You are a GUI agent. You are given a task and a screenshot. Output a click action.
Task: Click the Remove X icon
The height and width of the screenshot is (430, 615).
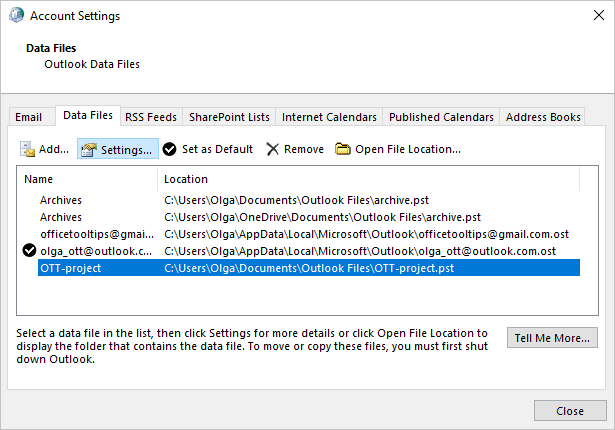click(x=273, y=149)
